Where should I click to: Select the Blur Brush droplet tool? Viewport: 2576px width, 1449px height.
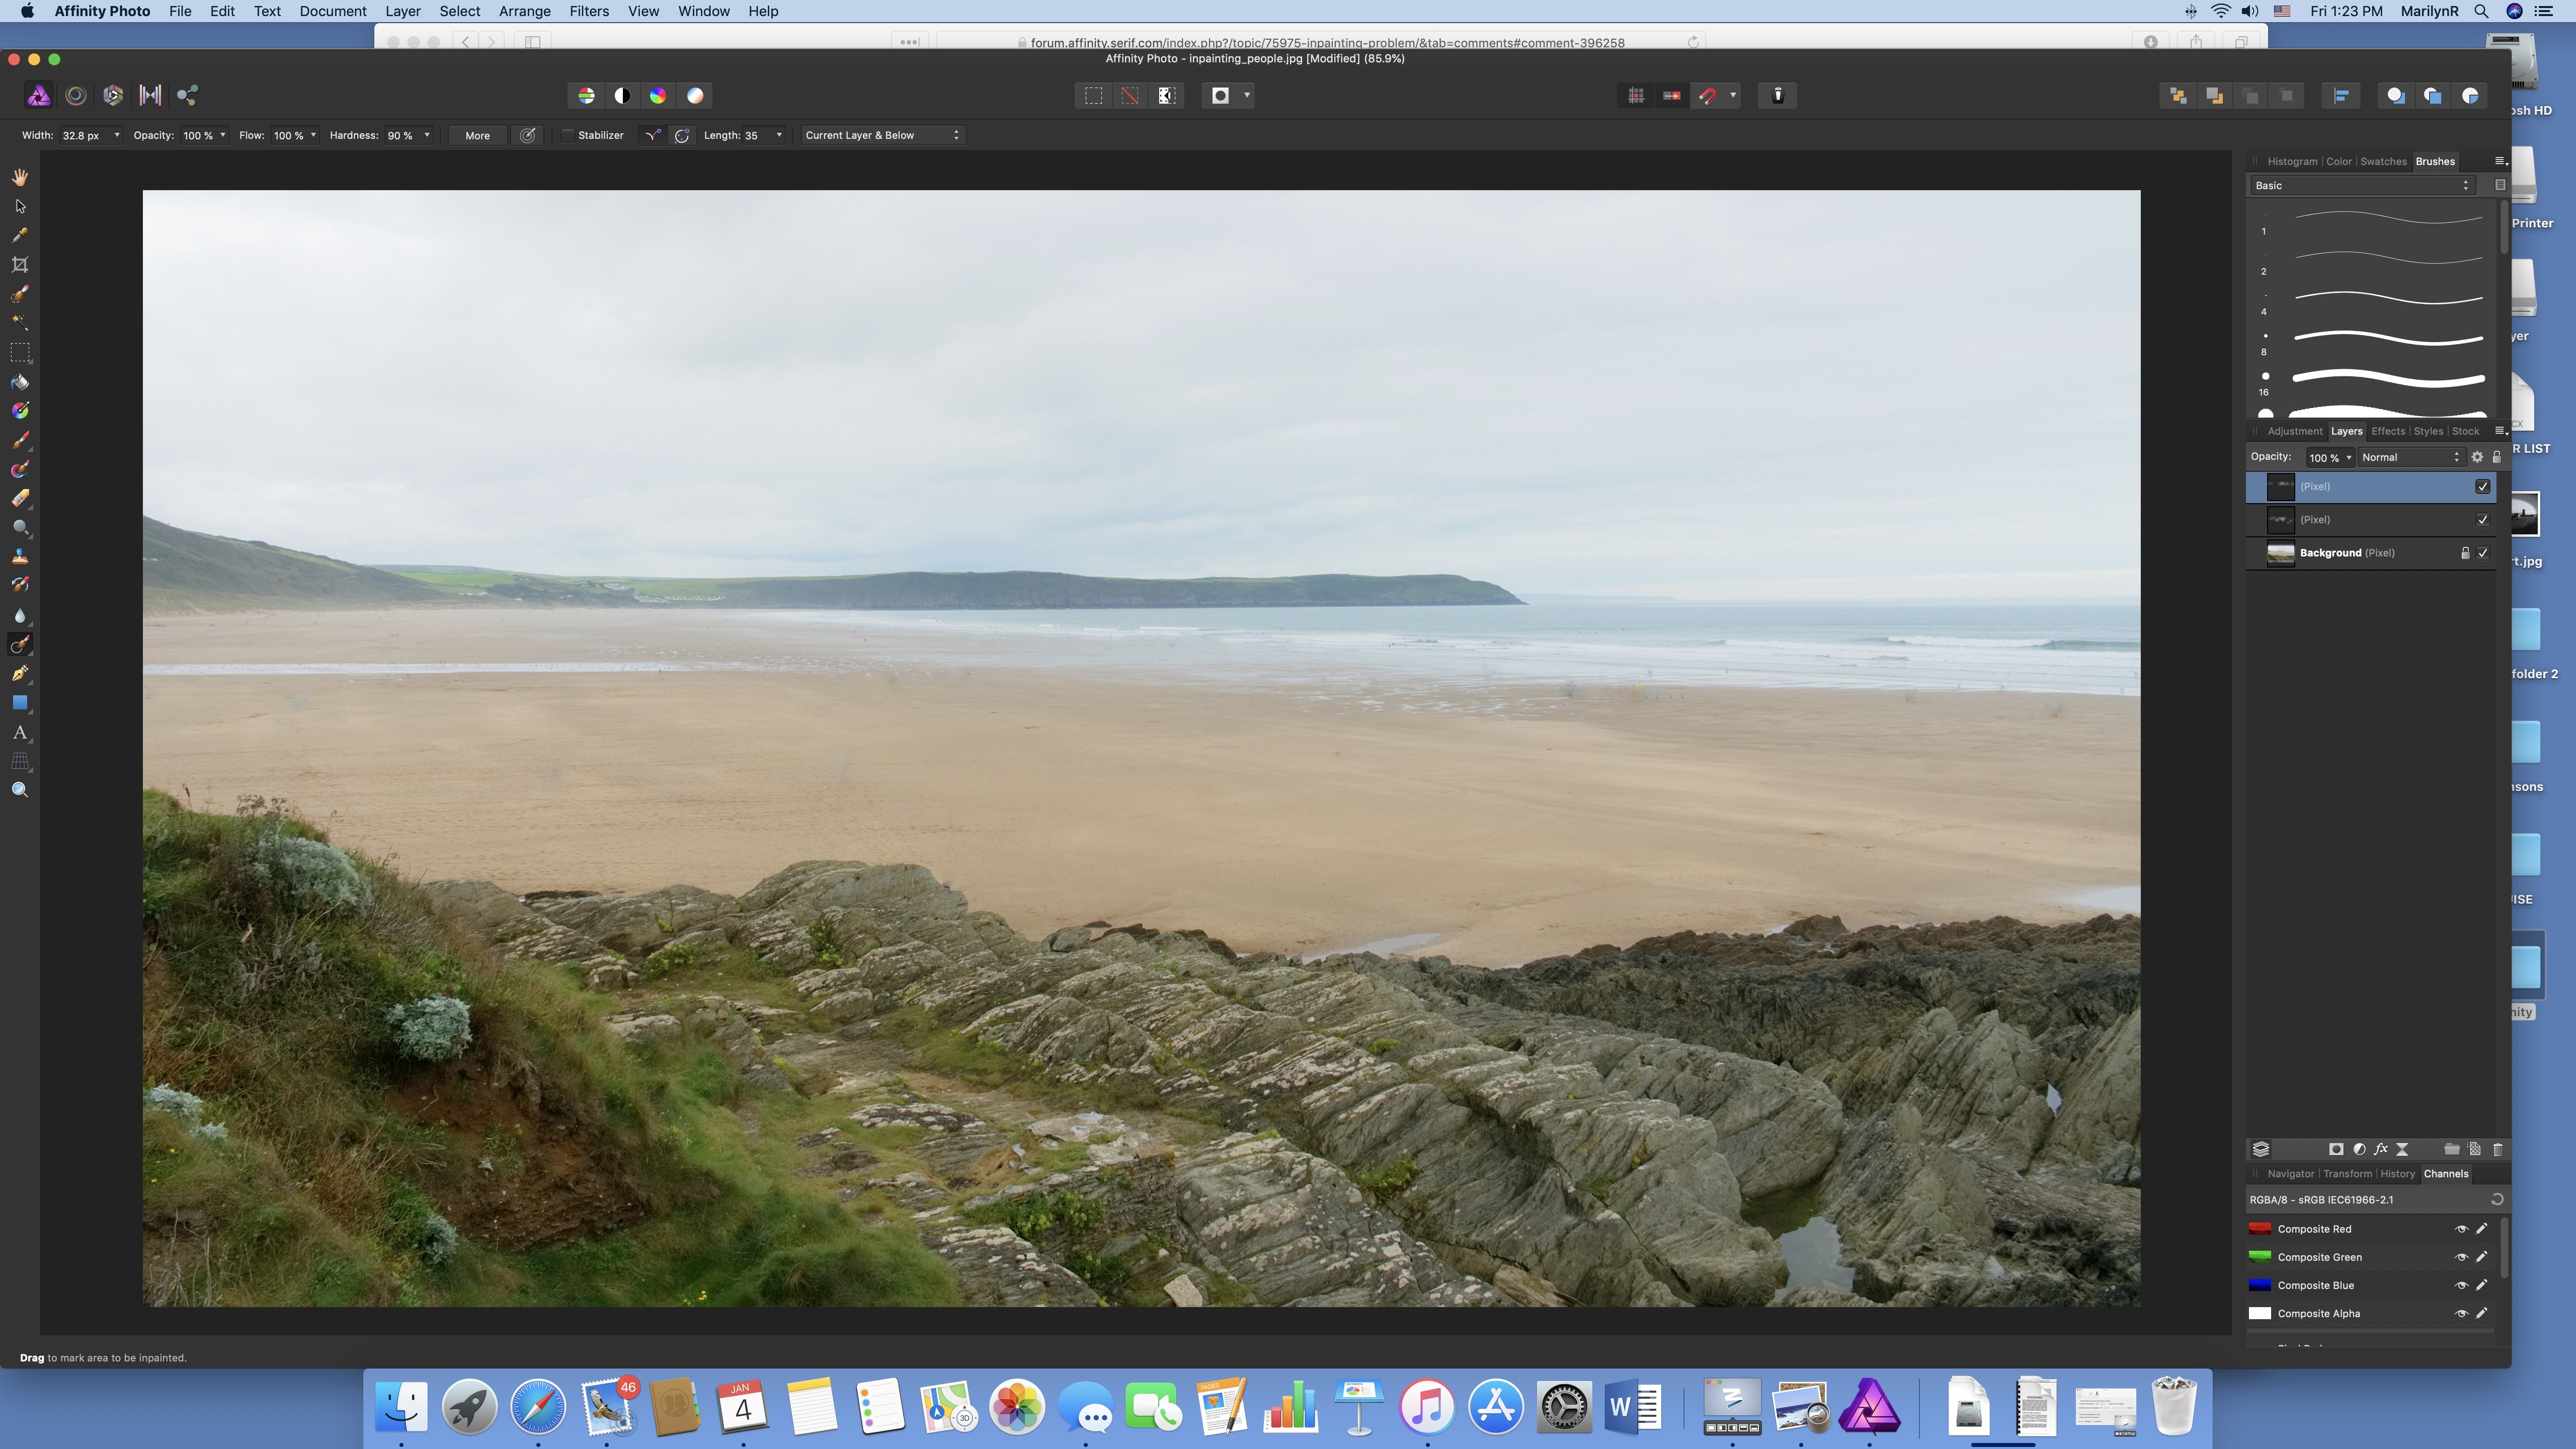click(20, 615)
